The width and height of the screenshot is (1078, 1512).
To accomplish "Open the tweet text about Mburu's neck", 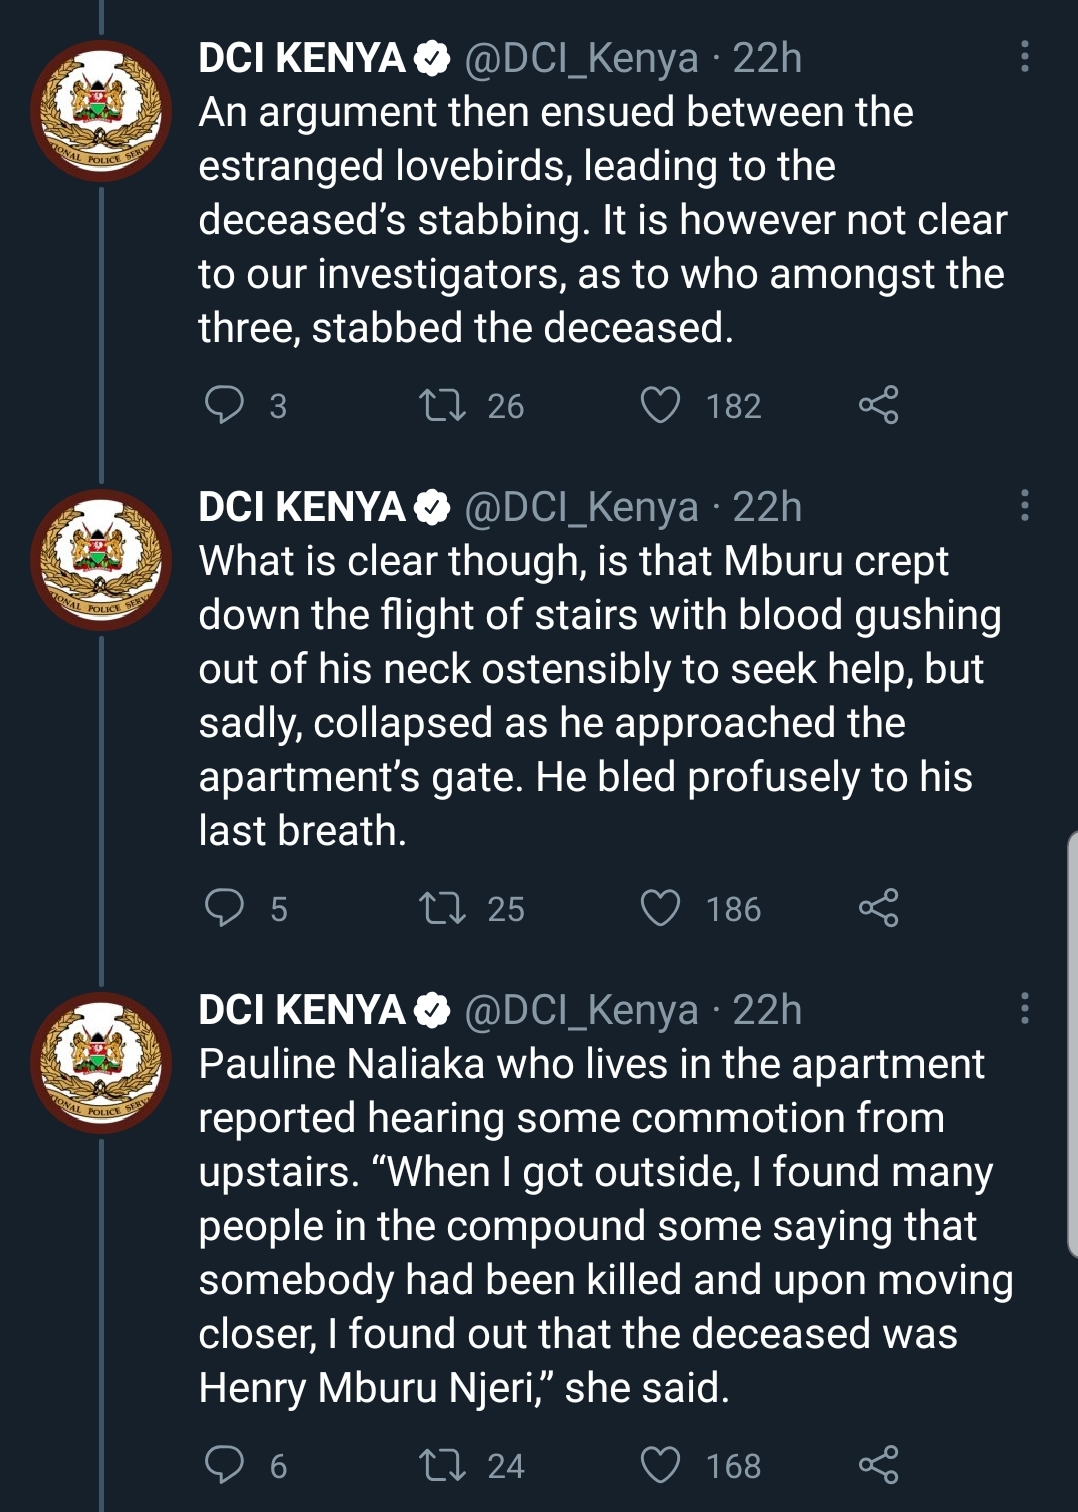I will 600,696.
